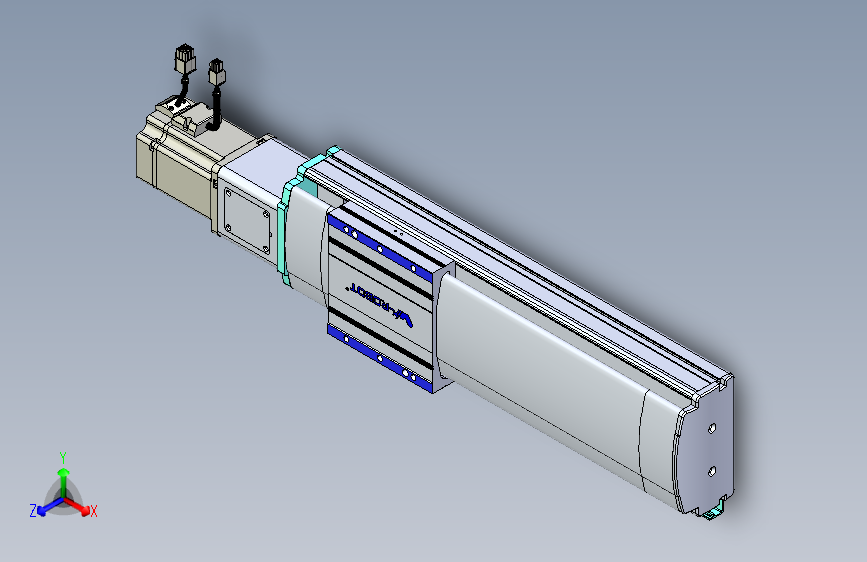Screen dimensions: 867x562
Task: Select the top blue strip of the carriage
Action: (379, 247)
